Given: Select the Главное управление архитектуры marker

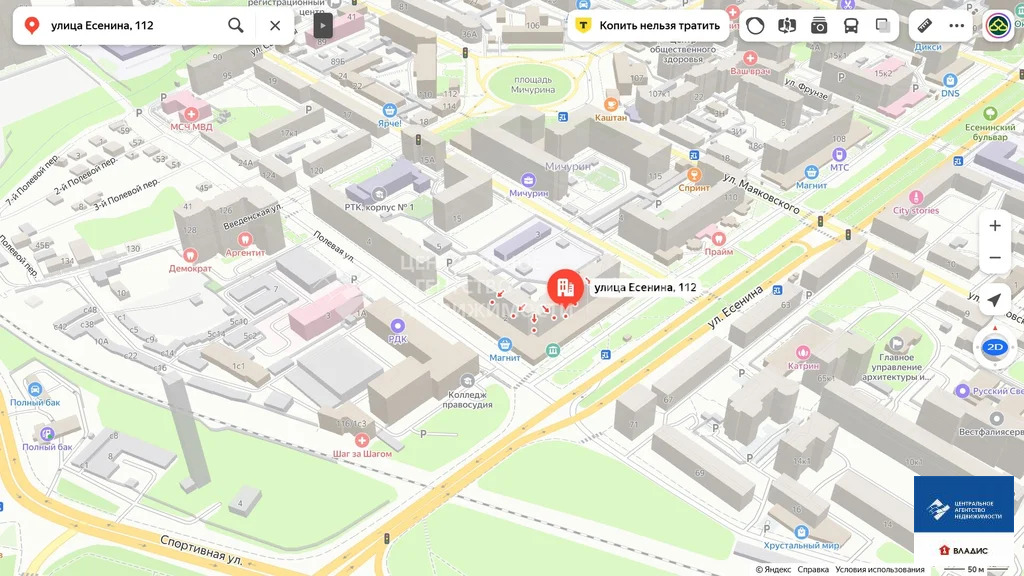Looking at the screenshot, I should [897, 344].
